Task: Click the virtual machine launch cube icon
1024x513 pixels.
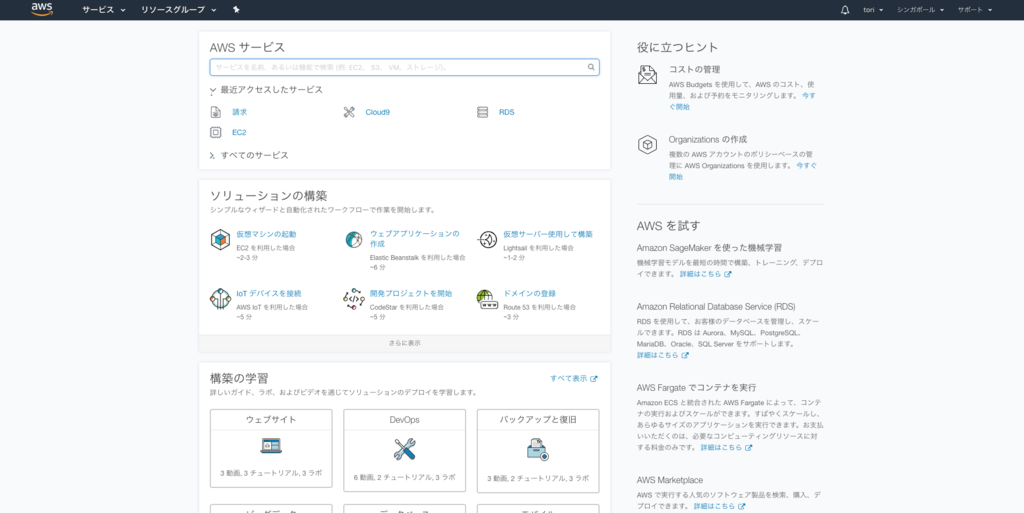Action: (220, 240)
